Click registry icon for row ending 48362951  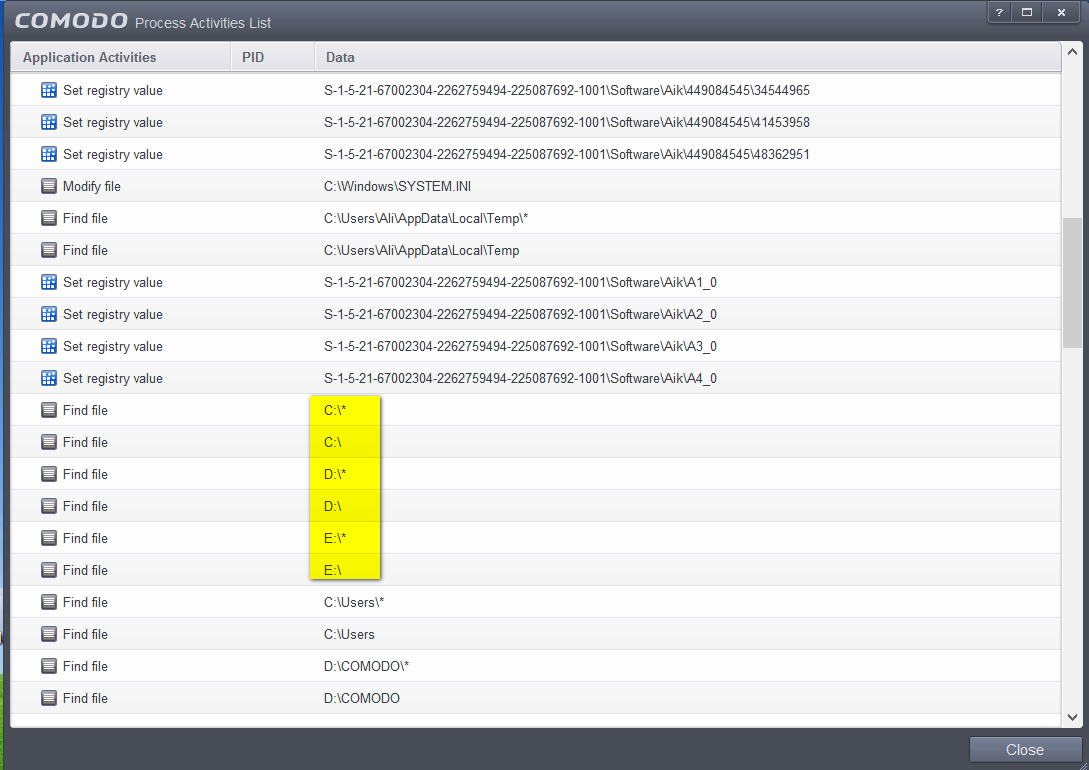click(x=49, y=154)
